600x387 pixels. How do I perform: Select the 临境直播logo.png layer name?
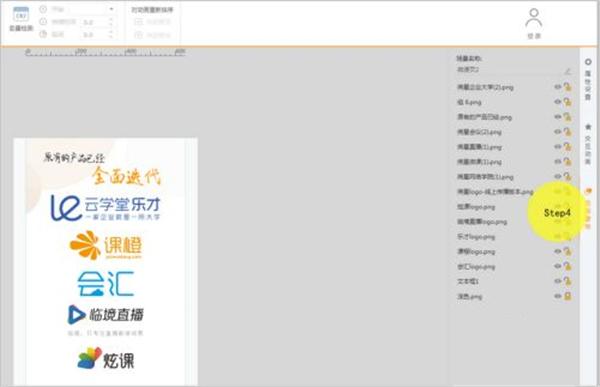click(x=482, y=222)
